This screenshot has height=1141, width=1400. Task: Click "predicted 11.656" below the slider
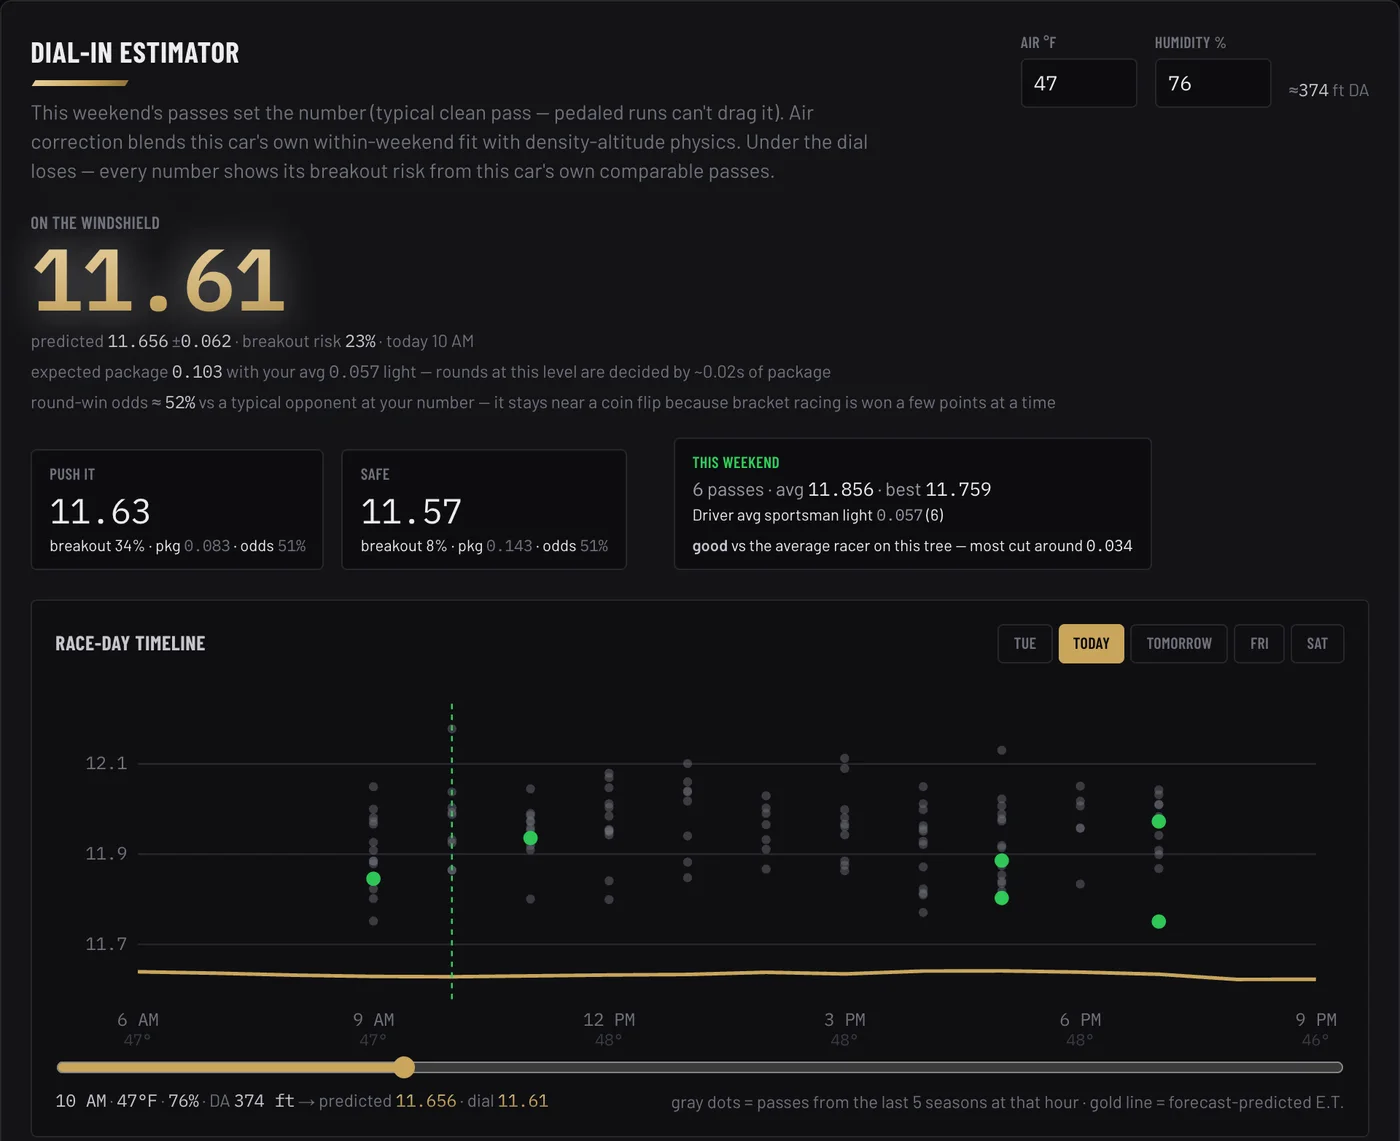(x=388, y=1101)
